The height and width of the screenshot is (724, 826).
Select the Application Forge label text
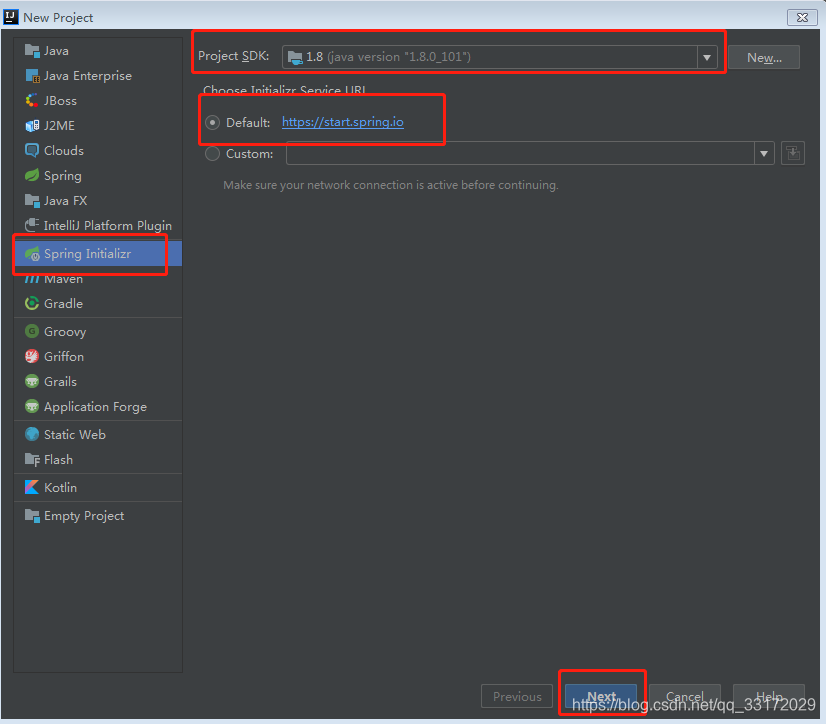pyautogui.click(x=95, y=407)
